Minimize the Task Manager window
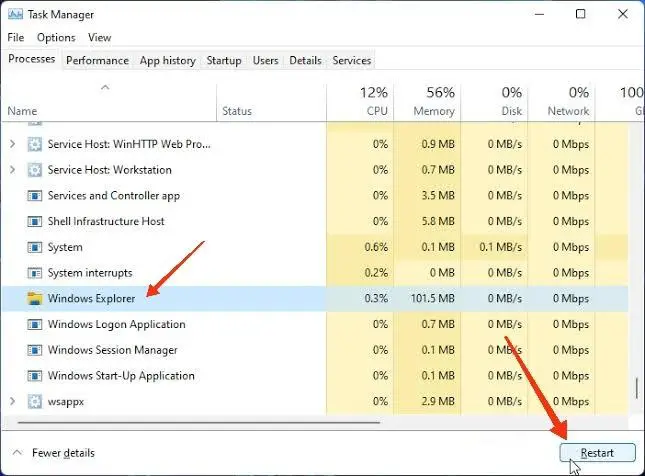The image size is (645, 476). 539,14
